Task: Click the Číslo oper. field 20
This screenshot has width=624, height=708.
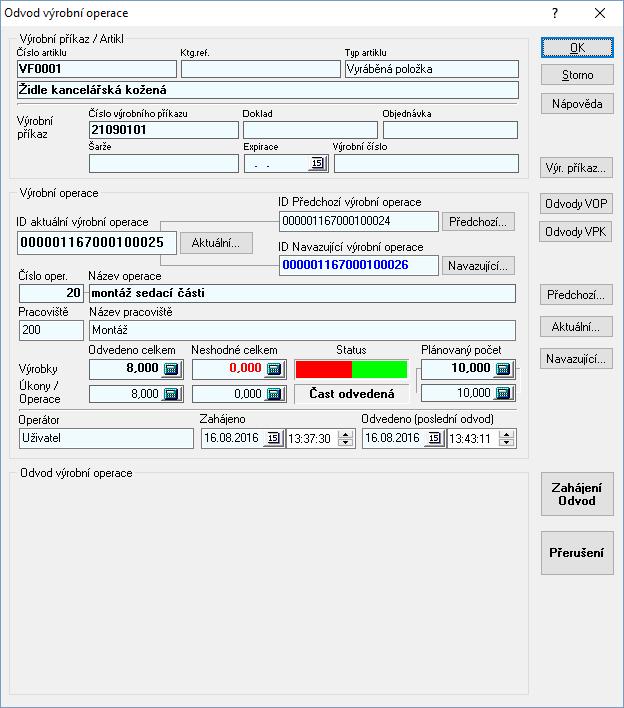Action: (x=51, y=293)
